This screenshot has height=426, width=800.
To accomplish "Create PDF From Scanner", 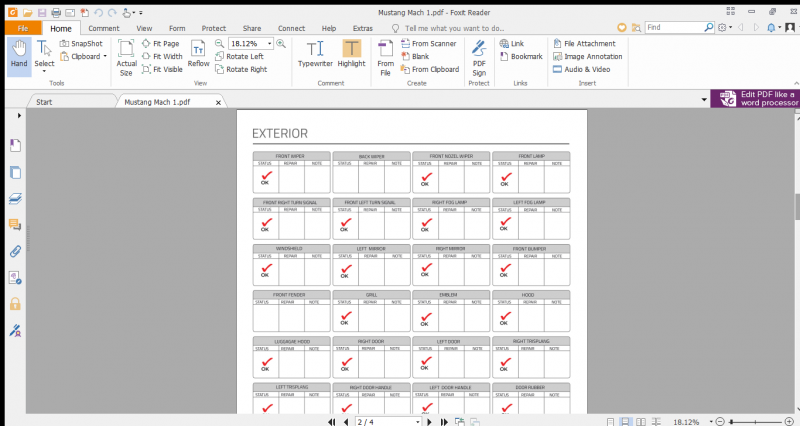I will tap(429, 43).
